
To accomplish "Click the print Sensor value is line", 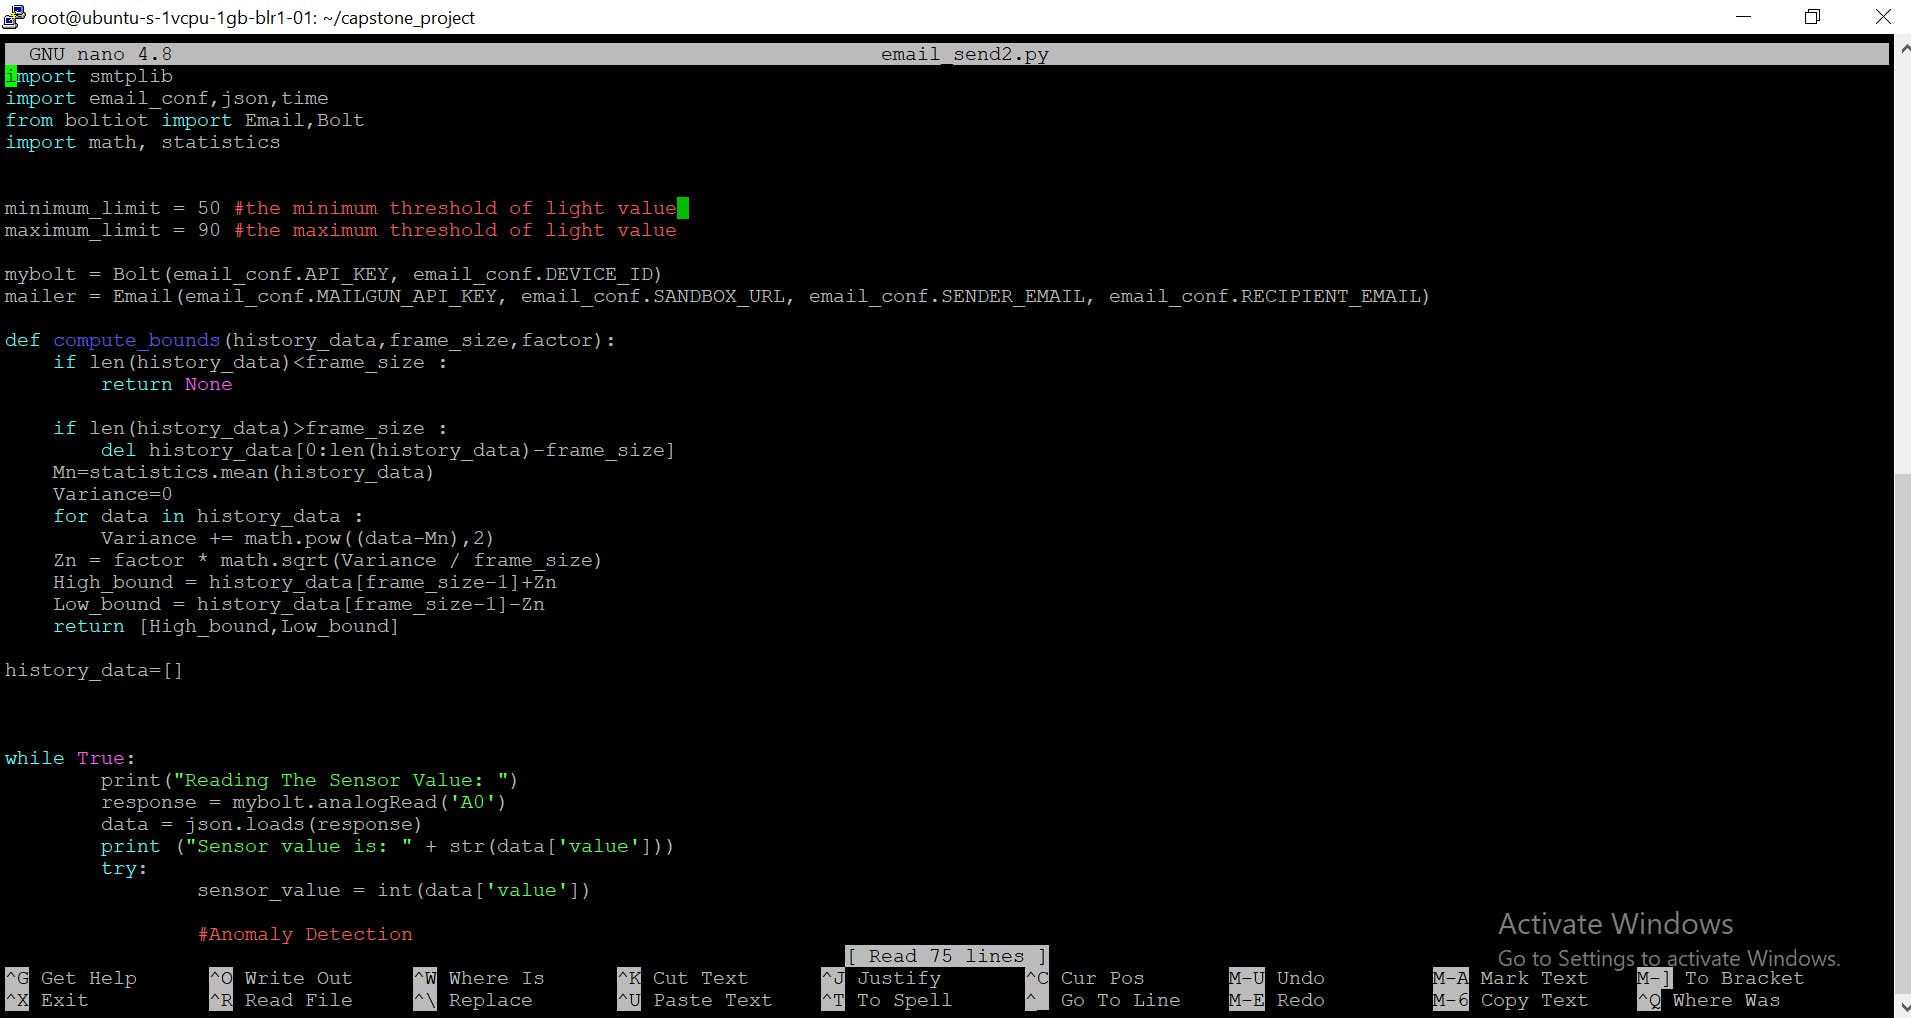I will coord(387,846).
